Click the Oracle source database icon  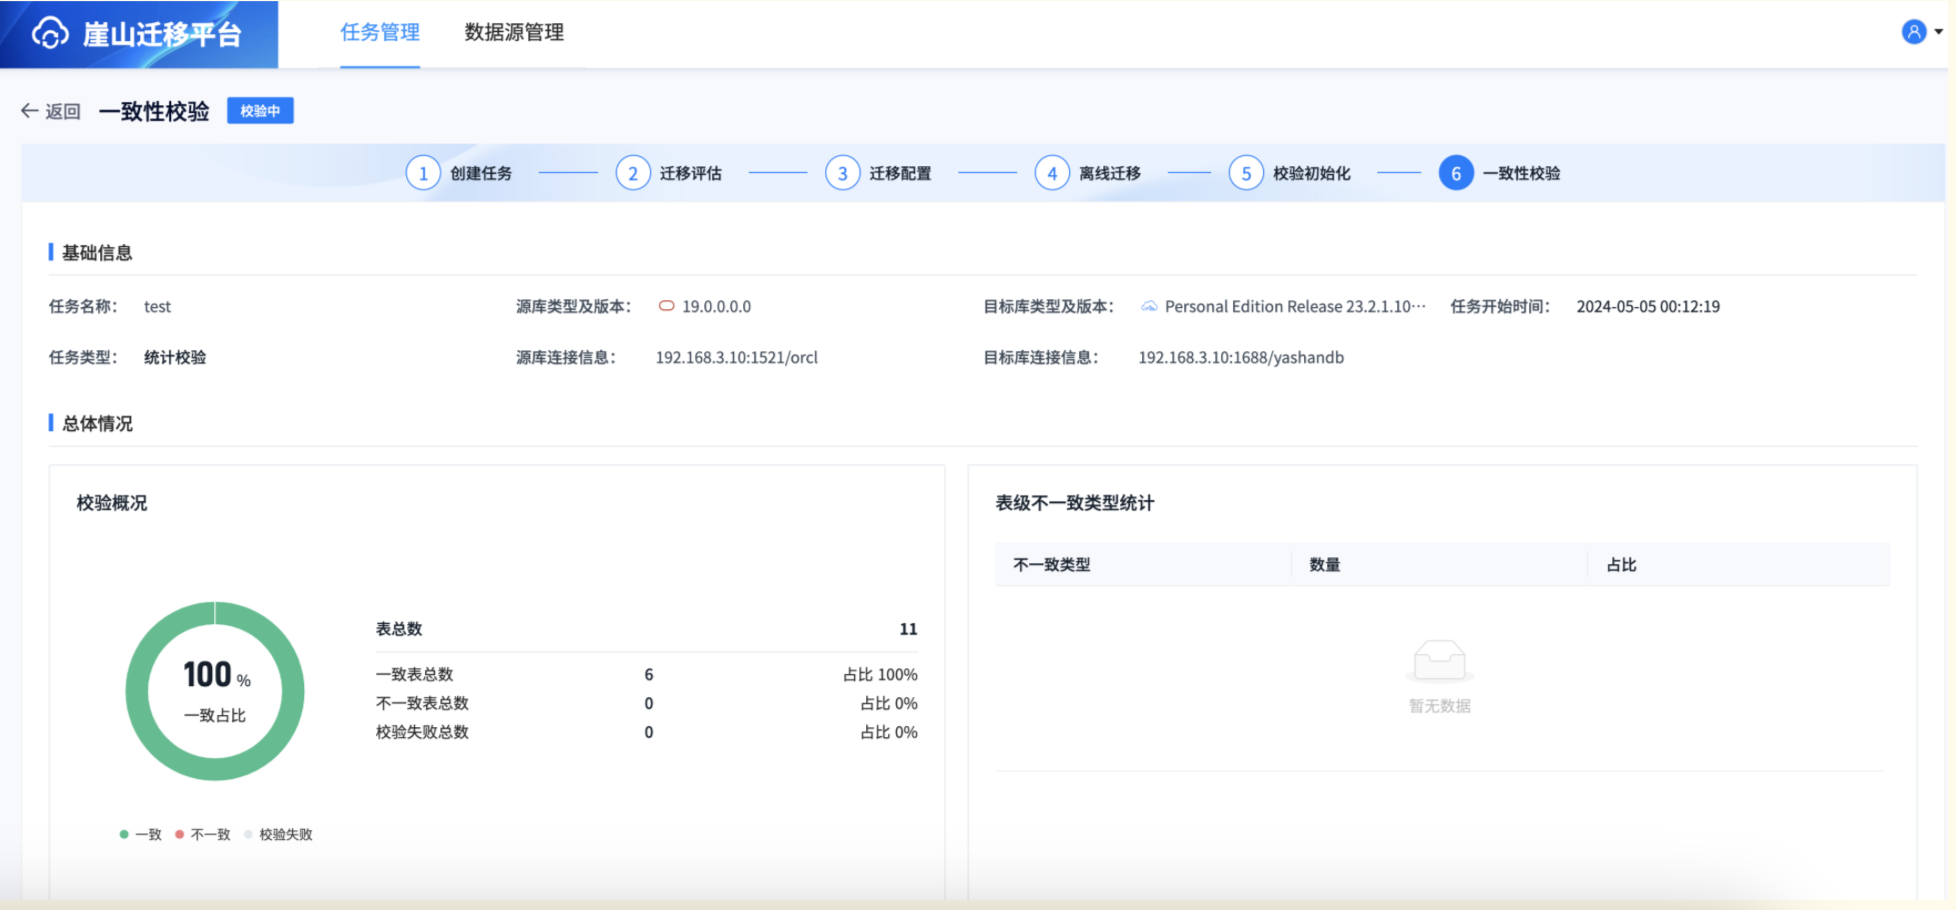[x=666, y=306]
